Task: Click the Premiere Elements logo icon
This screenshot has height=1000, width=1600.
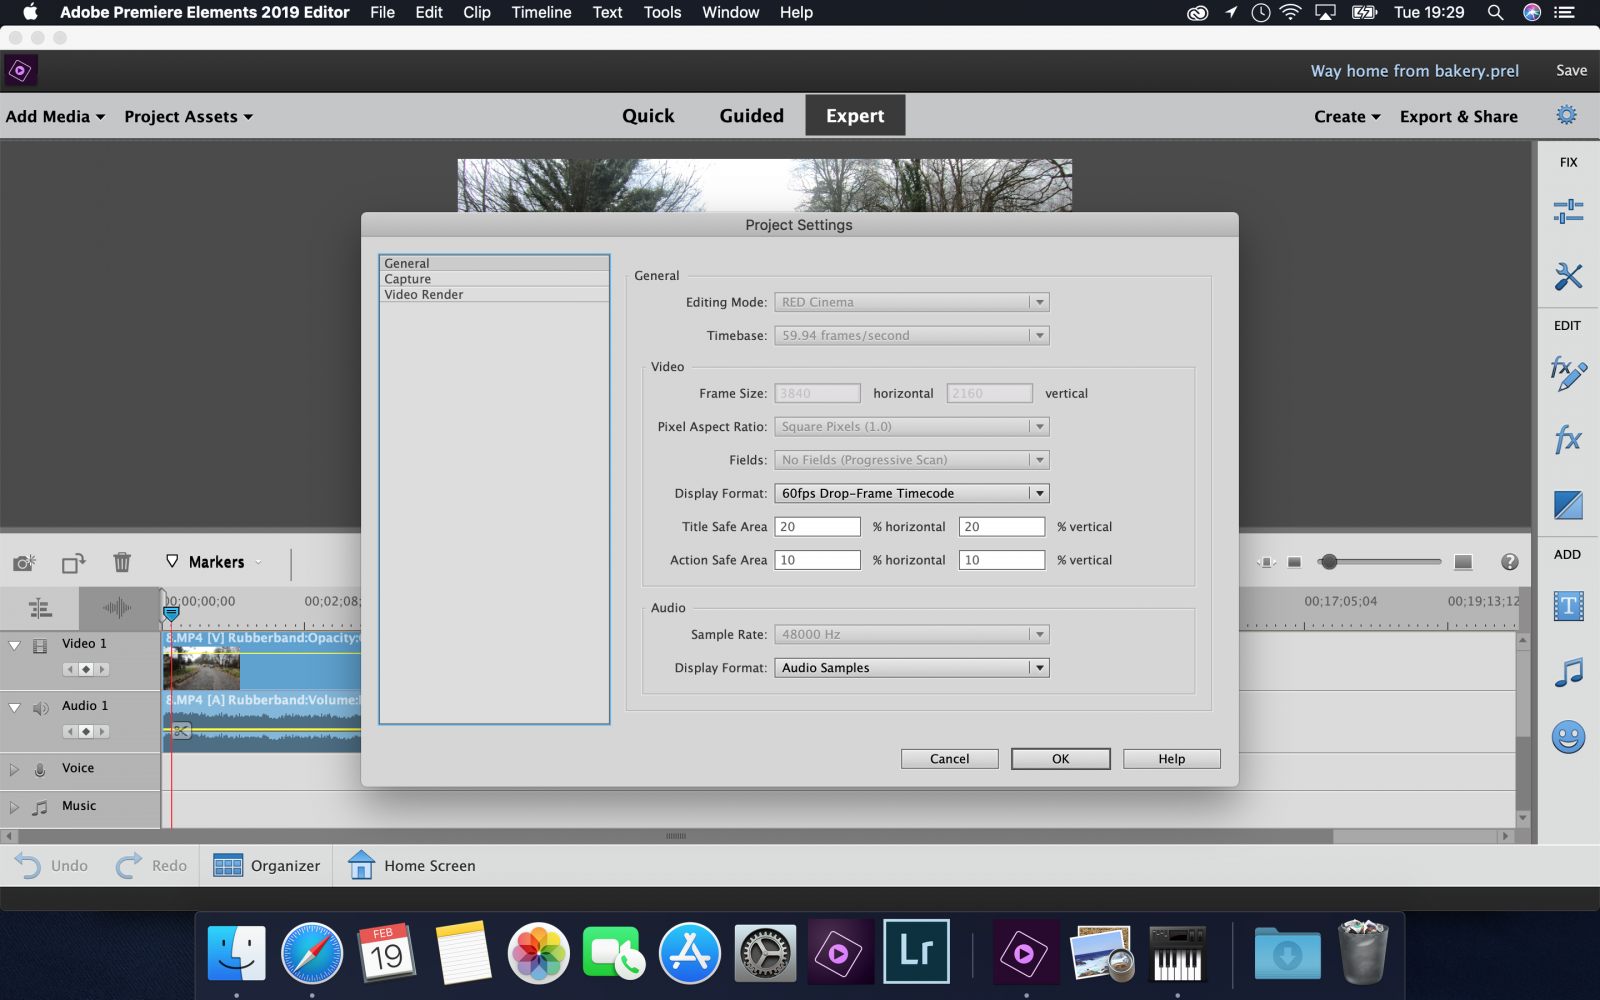Action: pyautogui.click(x=20, y=71)
